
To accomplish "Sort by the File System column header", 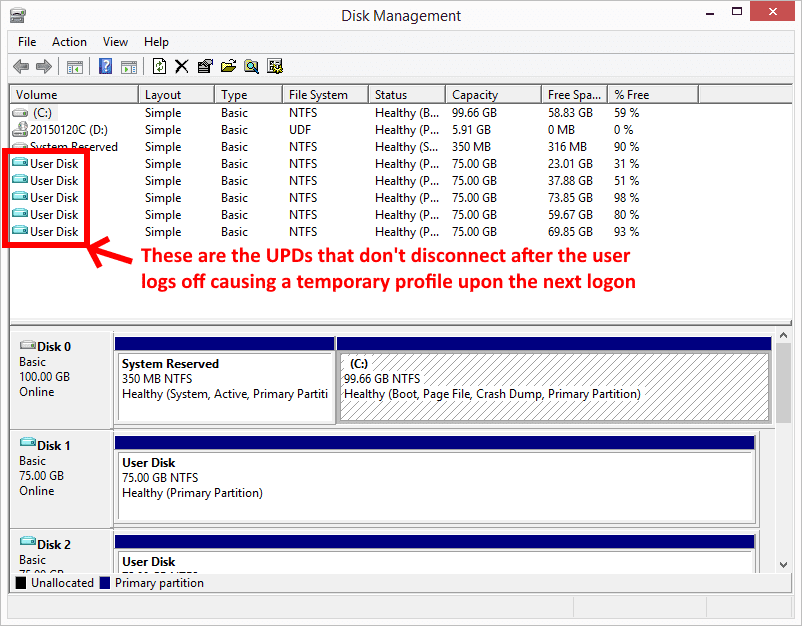I will pos(325,95).
